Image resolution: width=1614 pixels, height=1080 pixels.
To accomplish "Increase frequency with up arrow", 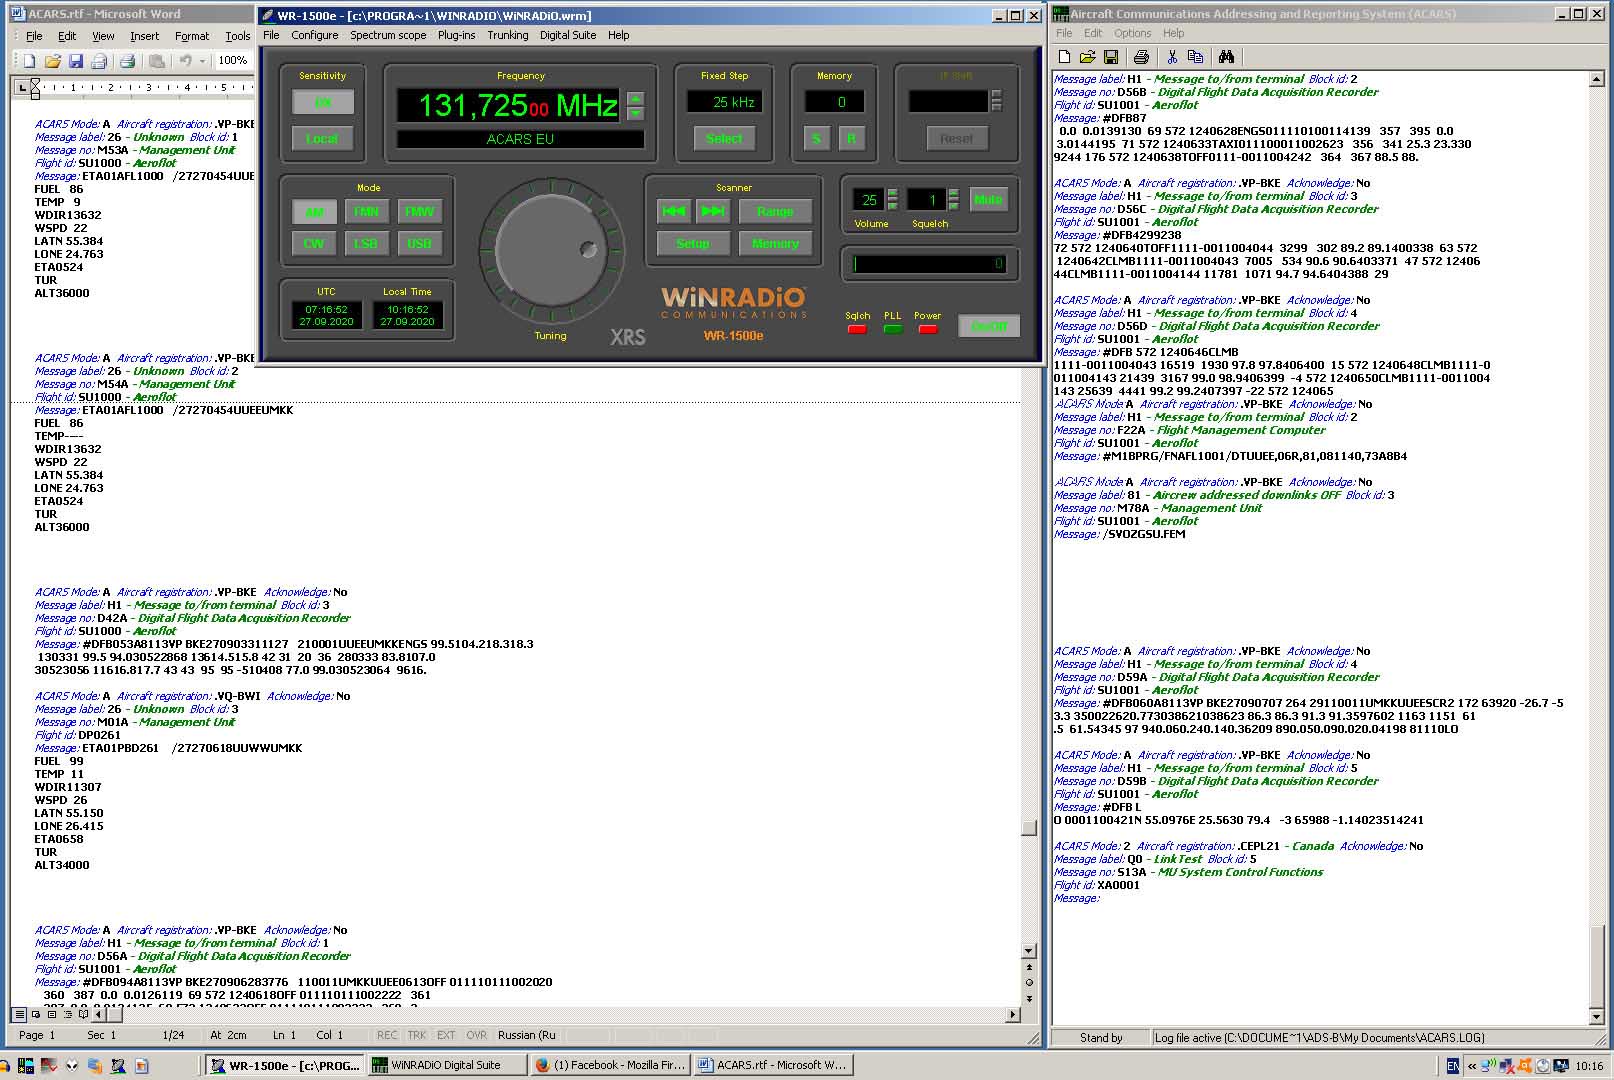I will pos(635,98).
